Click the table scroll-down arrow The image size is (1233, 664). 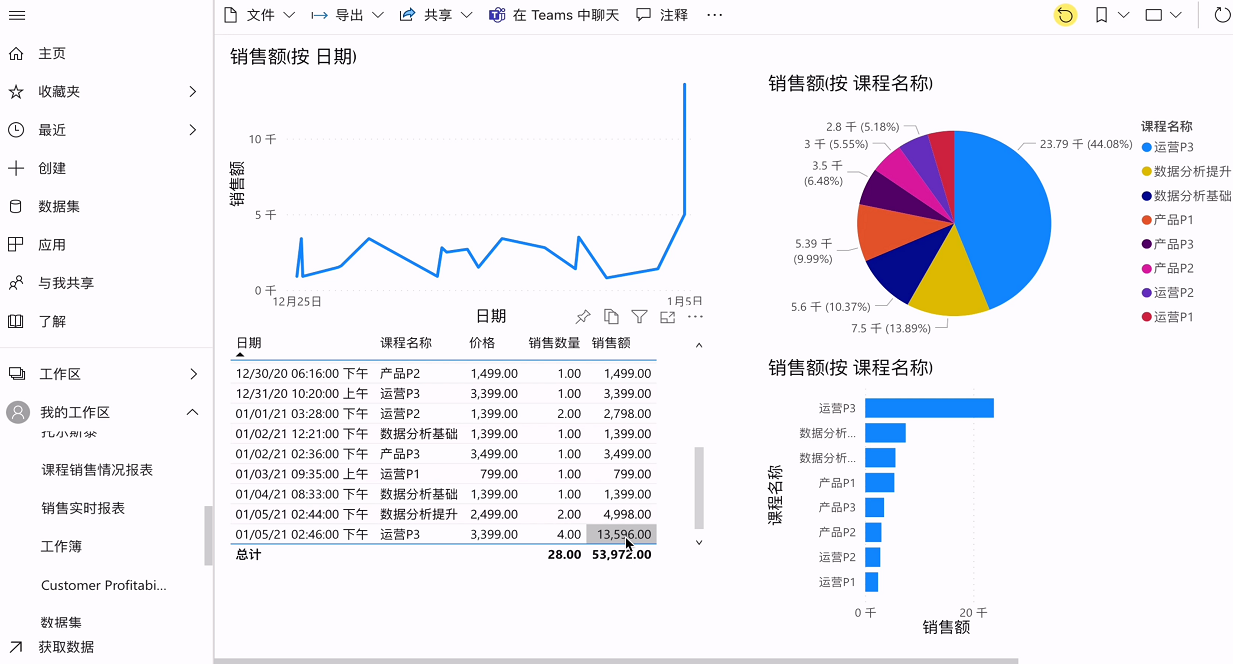(x=699, y=542)
